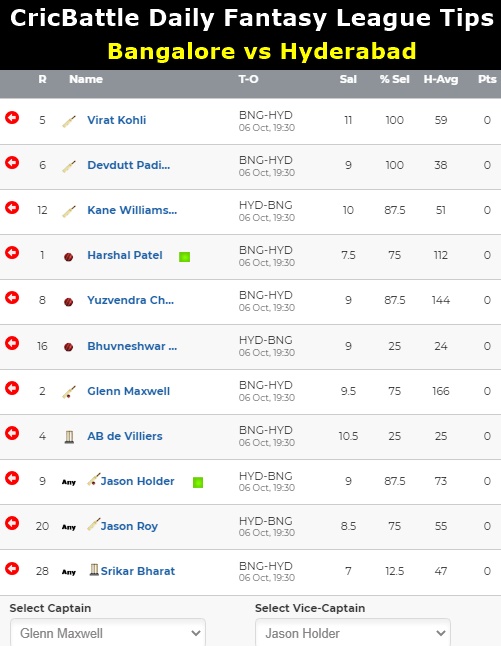Click green square next to Harshal Patel
Viewport: 501px width, 646px height.
point(185,257)
